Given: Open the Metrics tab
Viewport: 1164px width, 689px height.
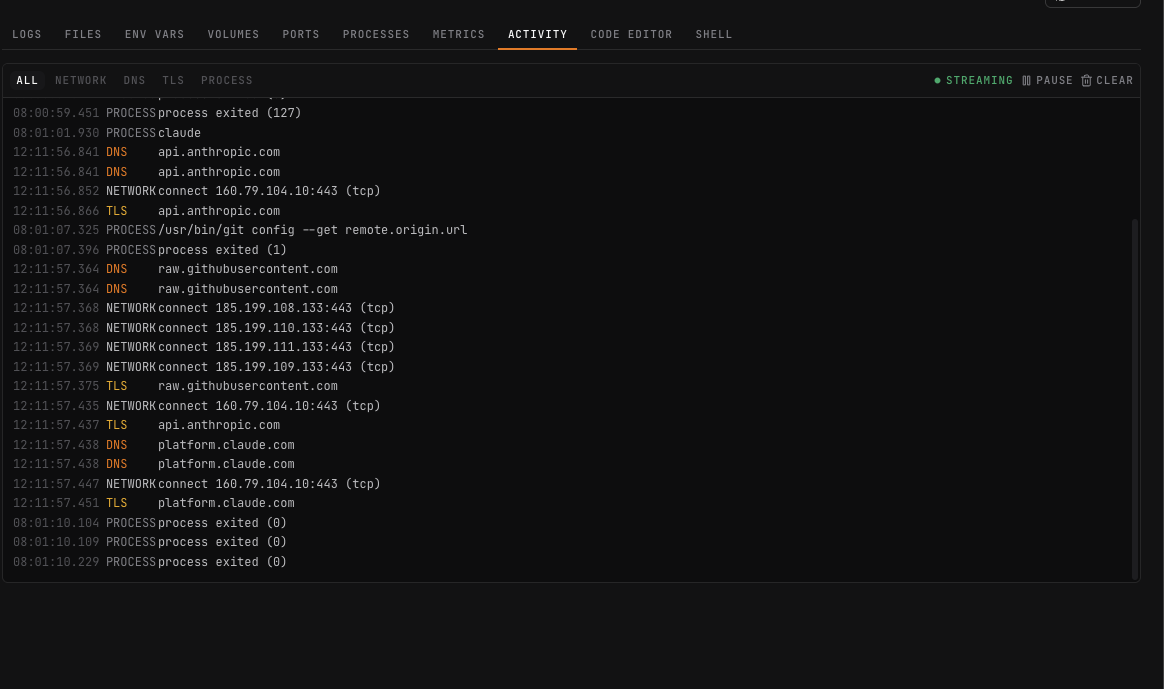Looking at the screenshot, I should pos(458,34).
